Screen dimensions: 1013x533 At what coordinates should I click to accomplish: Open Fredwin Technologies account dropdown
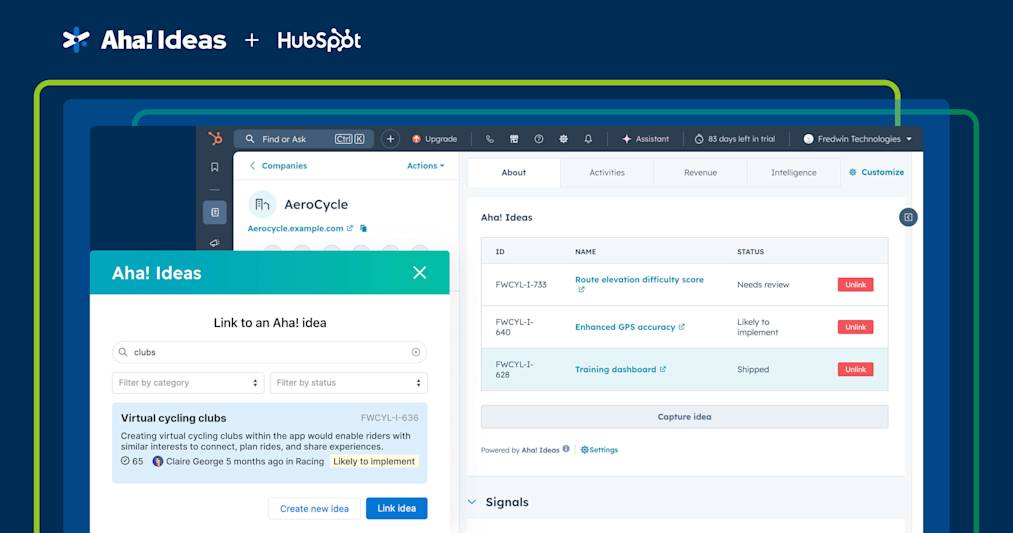[x=857, y=139]
